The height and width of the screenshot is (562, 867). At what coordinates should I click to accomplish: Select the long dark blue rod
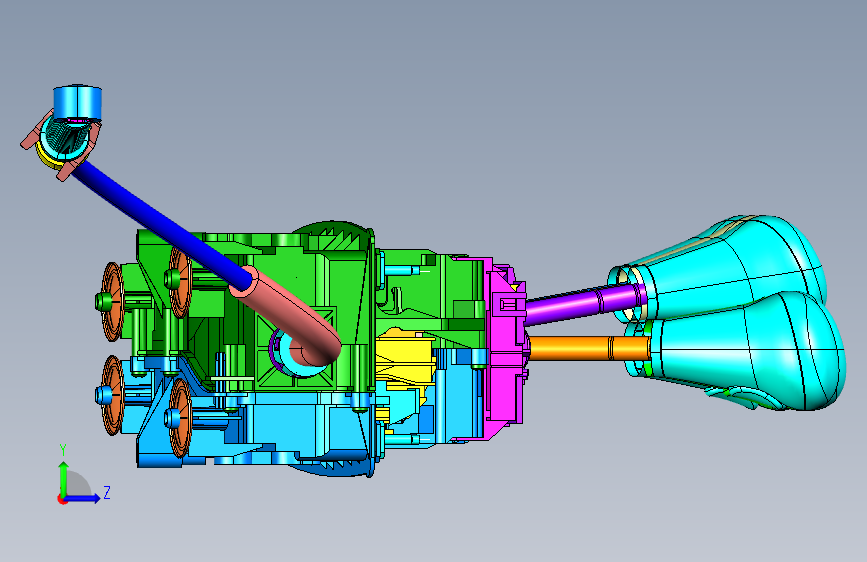[158, 224]
